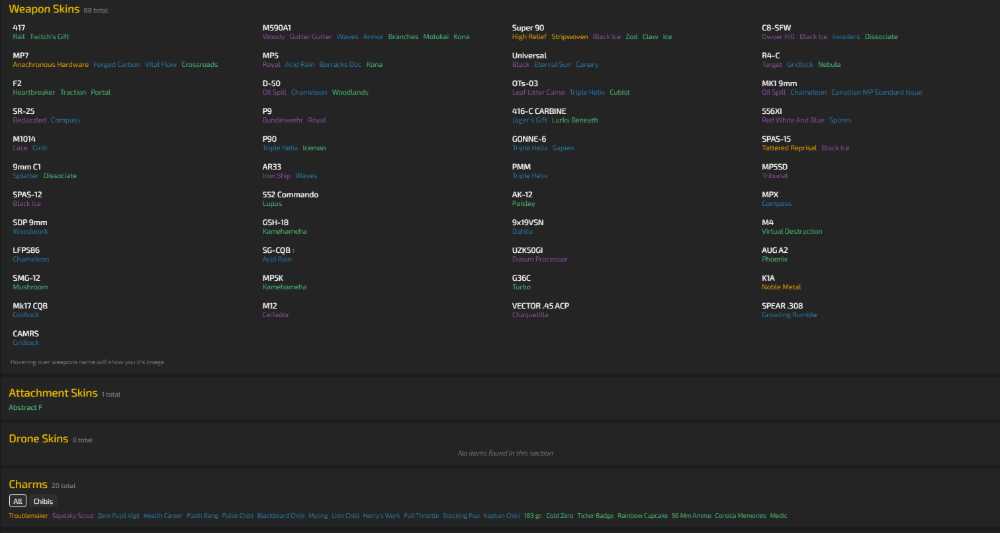Image resolution: width=1000 pixels, height=533 pixels.
Task: Click the Iceman skin under P90
Action: coord(314,148)
